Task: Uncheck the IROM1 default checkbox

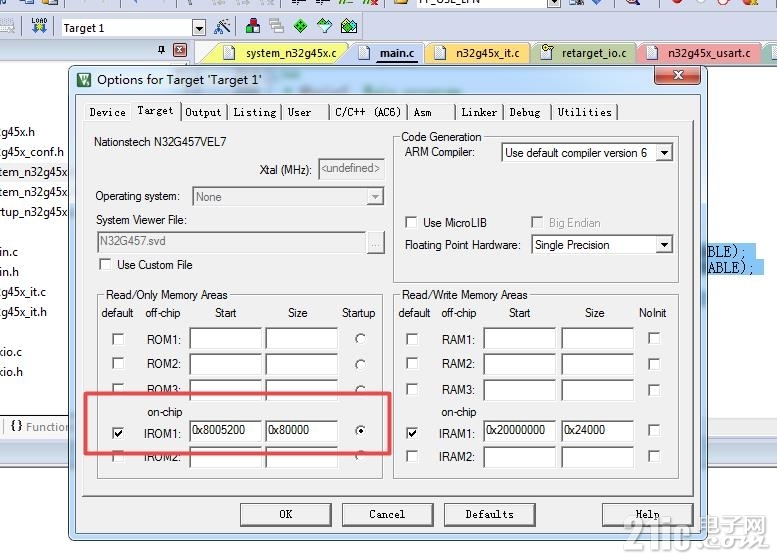Action: 118,433
